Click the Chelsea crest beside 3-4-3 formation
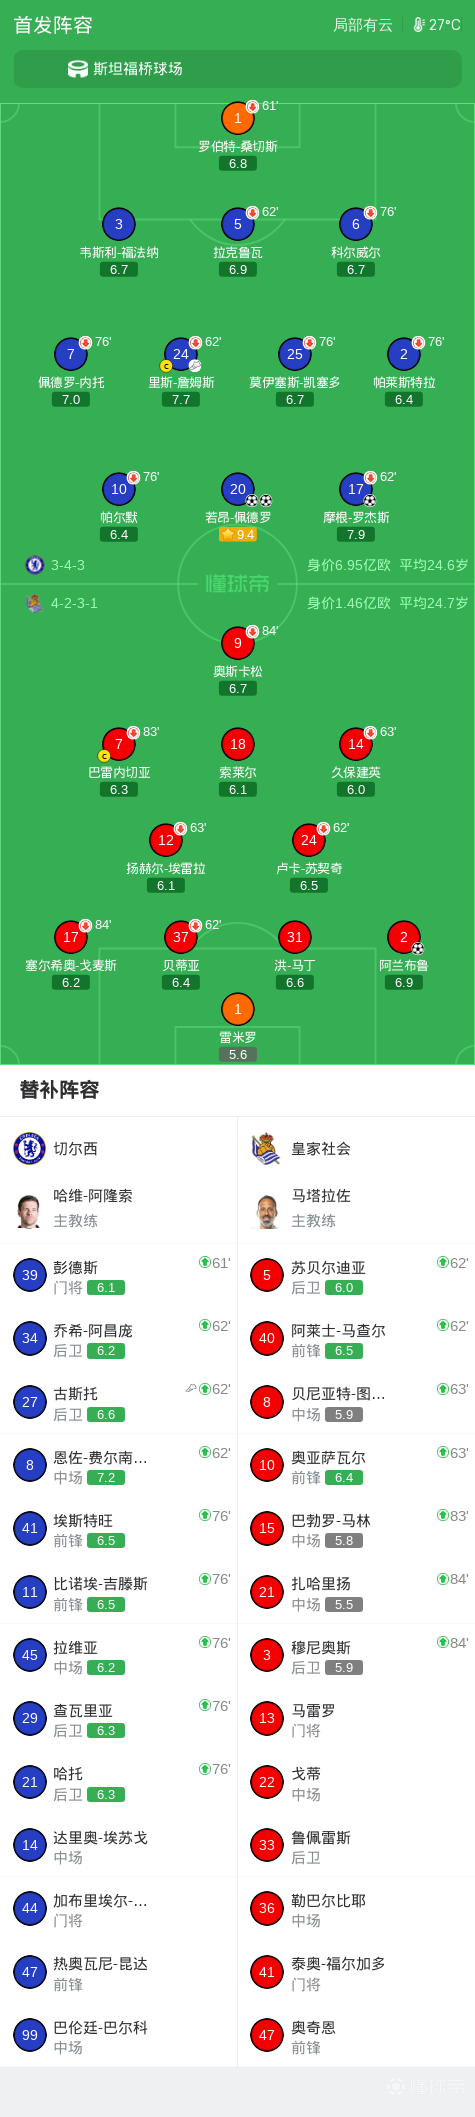475x2117 pixels. (x=35, y=565)
